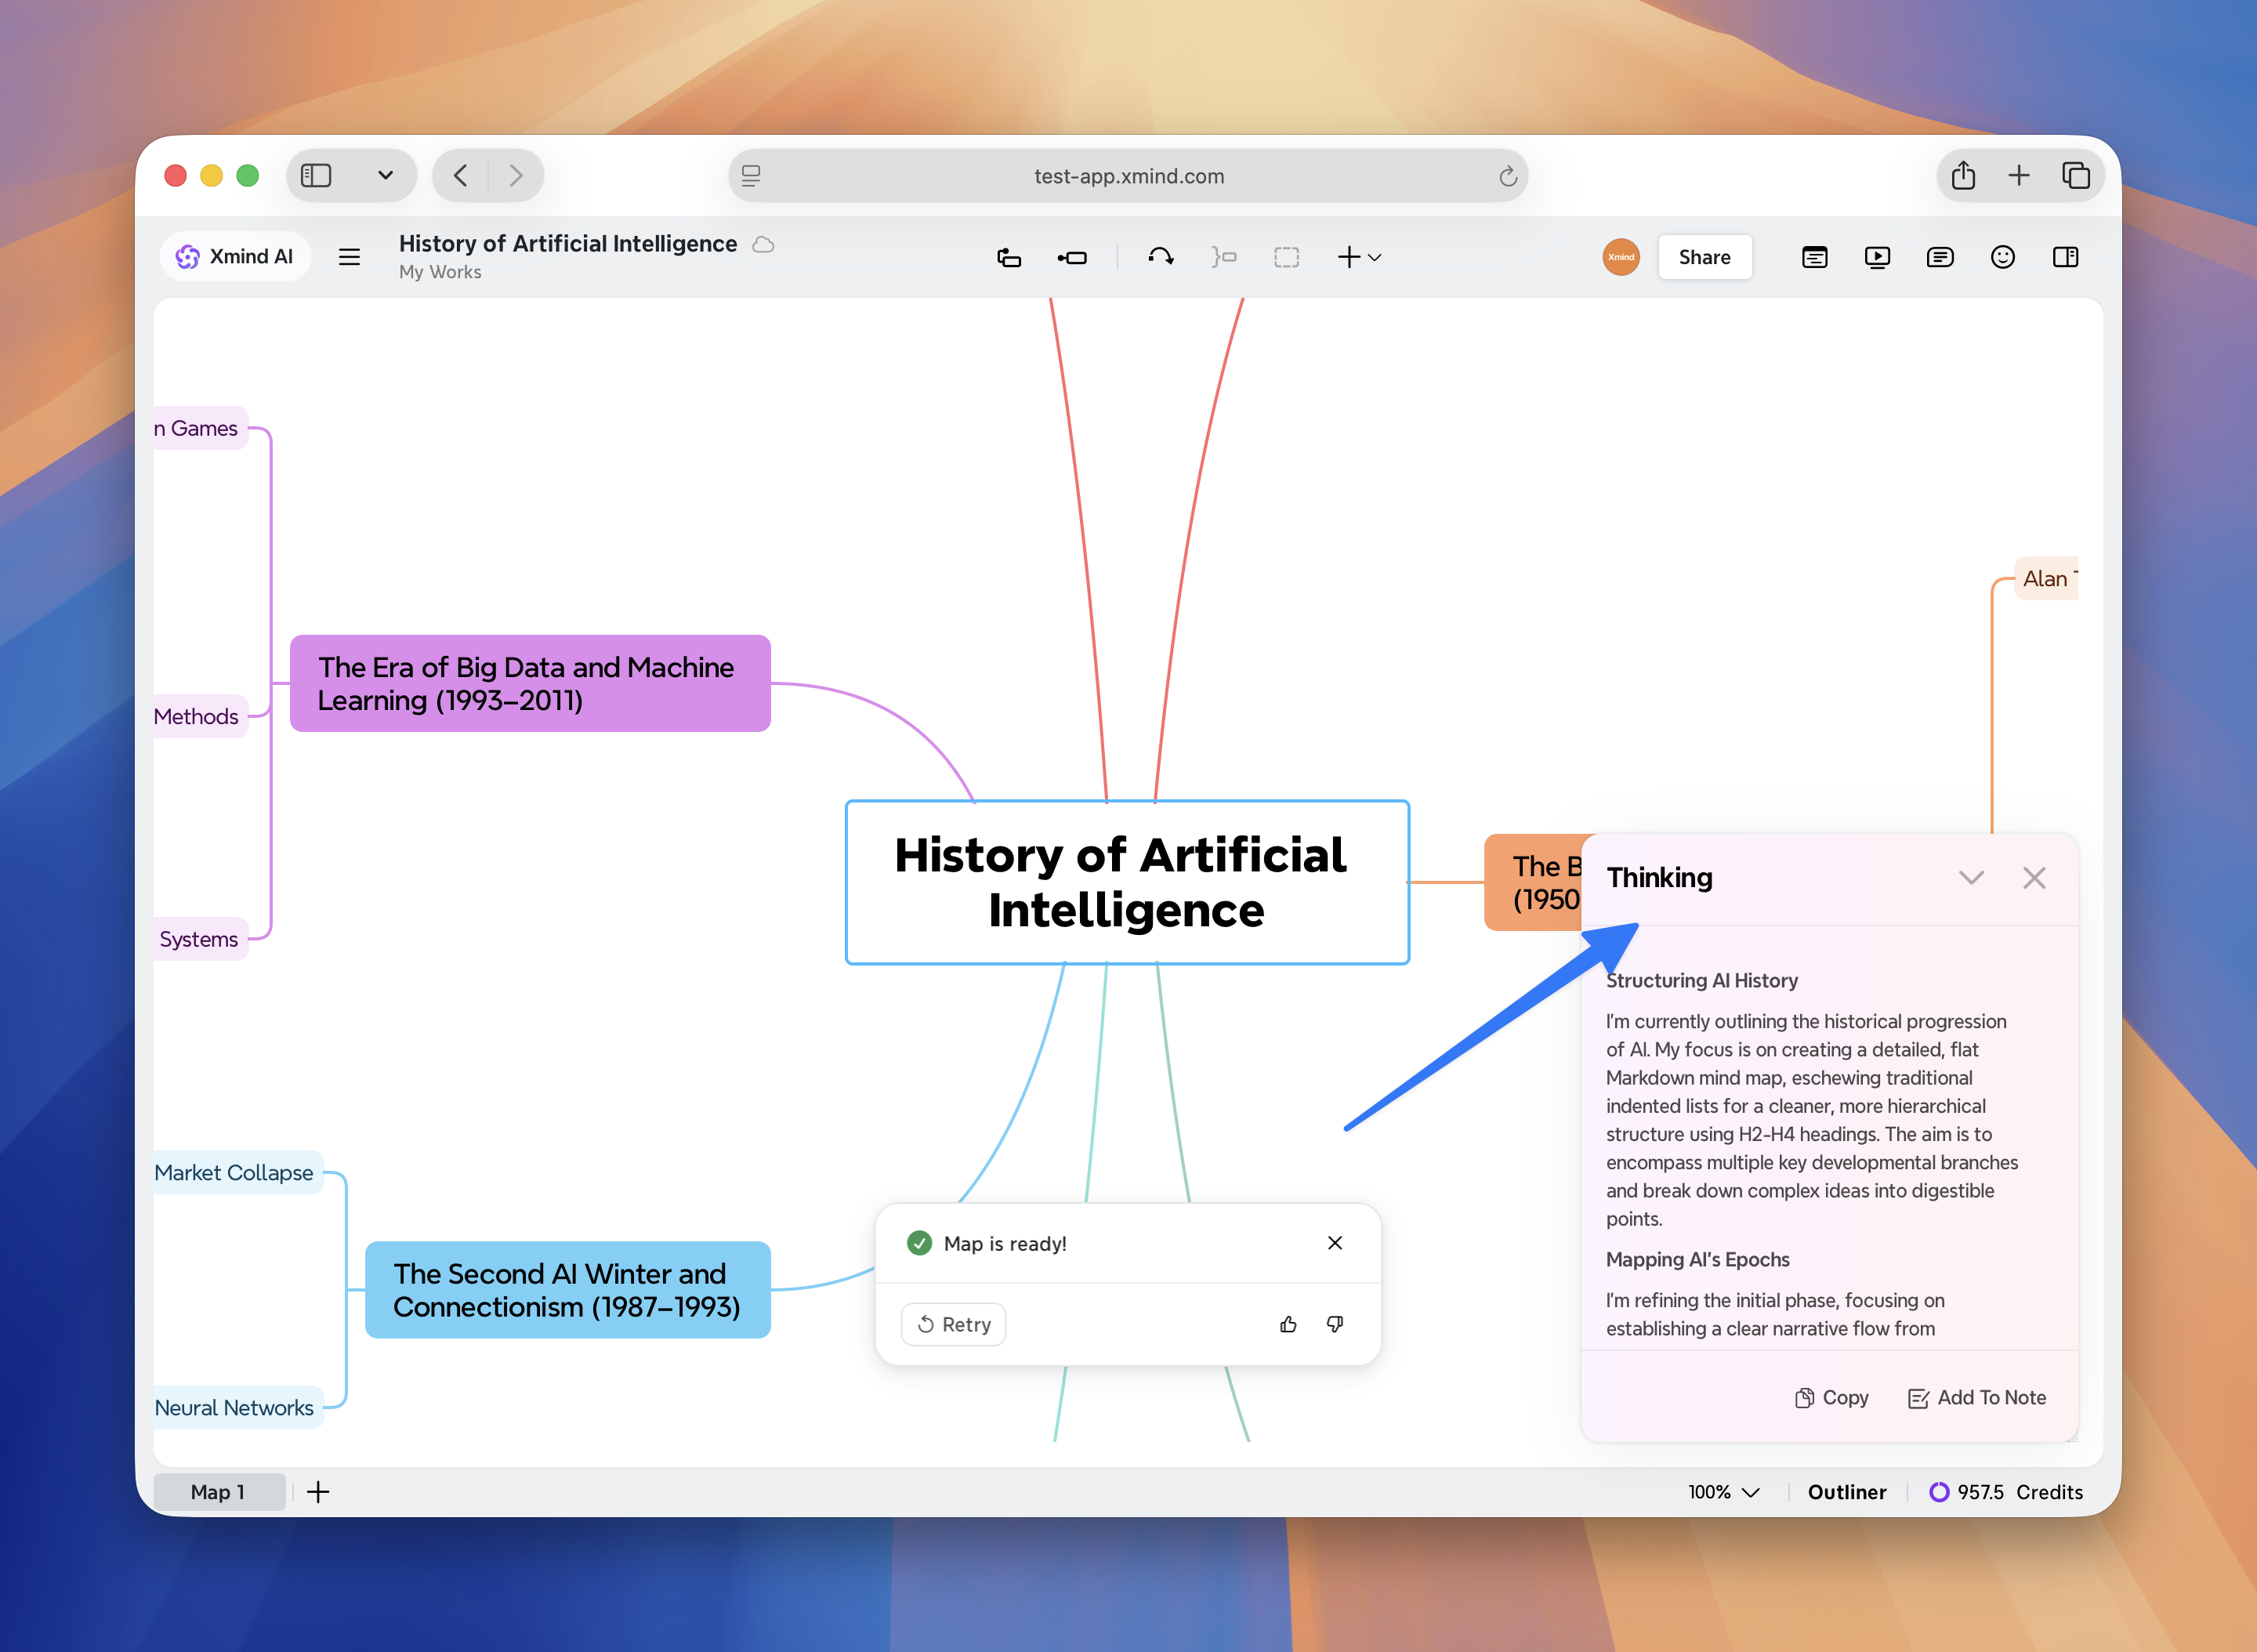The height and width of the screenshot is (1652, 2257).
Task: Give a thumbs up on the map
Action: pyautogui.click(x=1288, y=1324)
